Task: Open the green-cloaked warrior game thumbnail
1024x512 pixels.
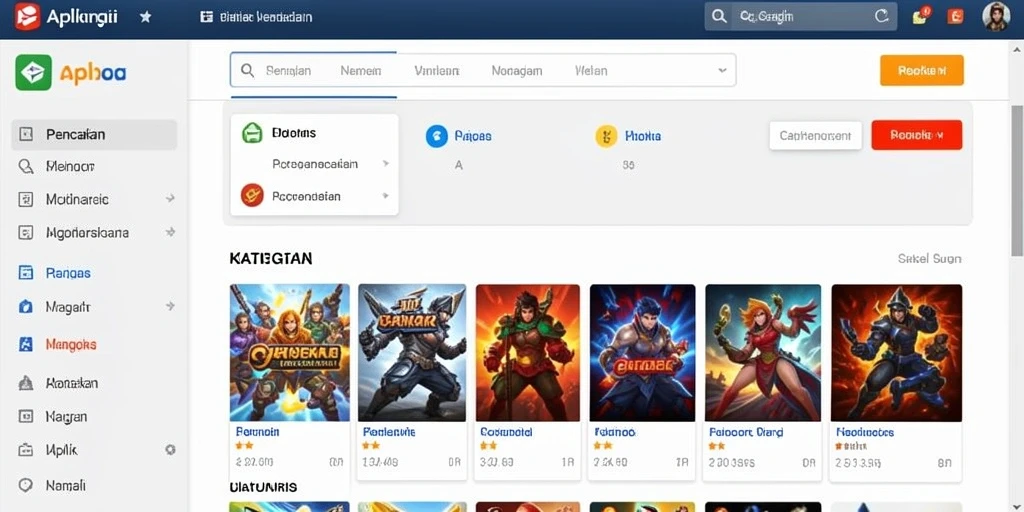Action: [527, 353]
